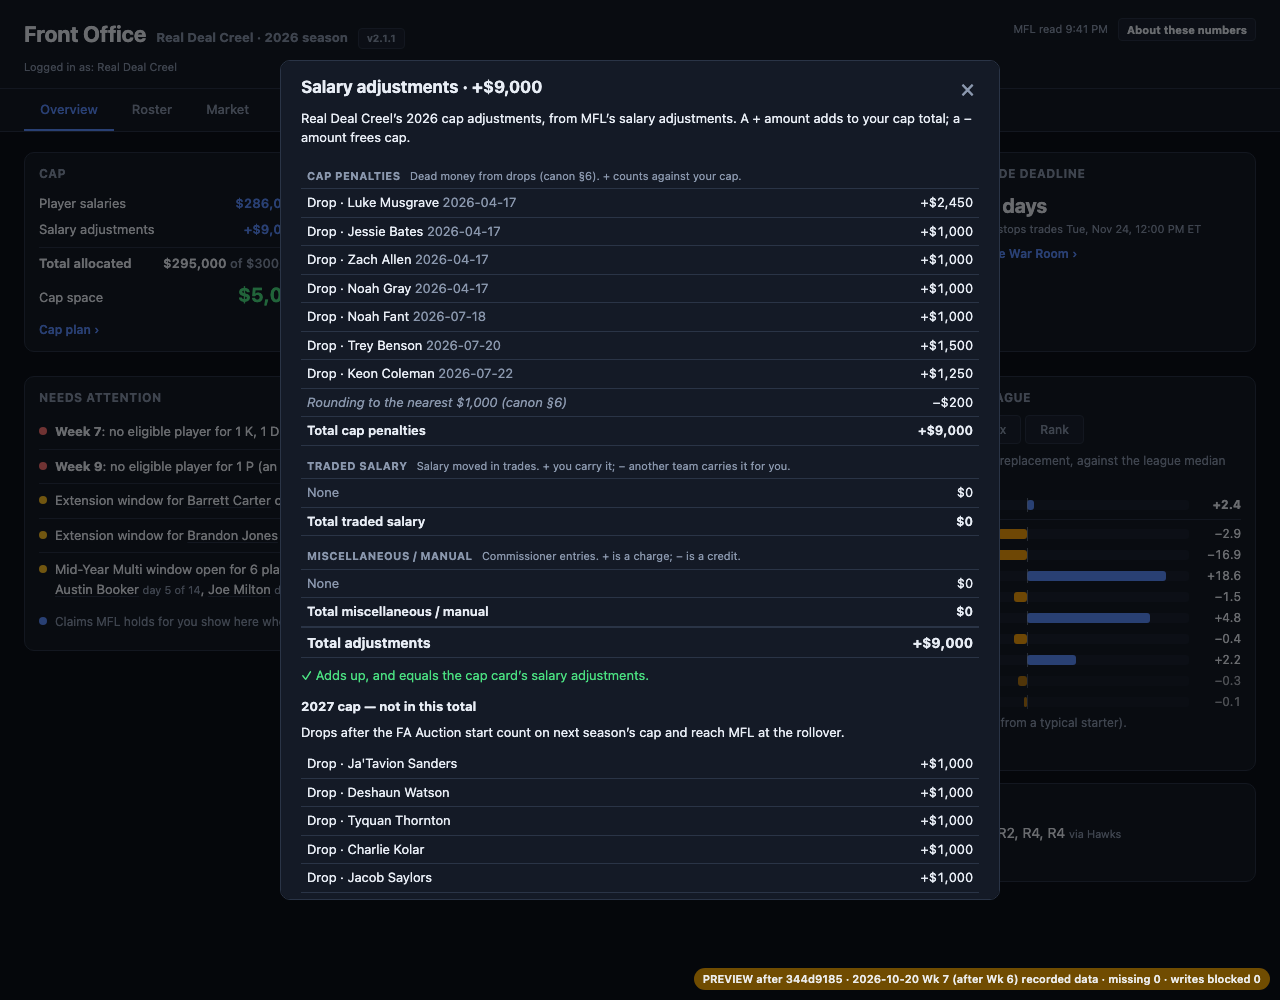Select the Rank view button
1280x1000 pixels.
point(1054,430)
